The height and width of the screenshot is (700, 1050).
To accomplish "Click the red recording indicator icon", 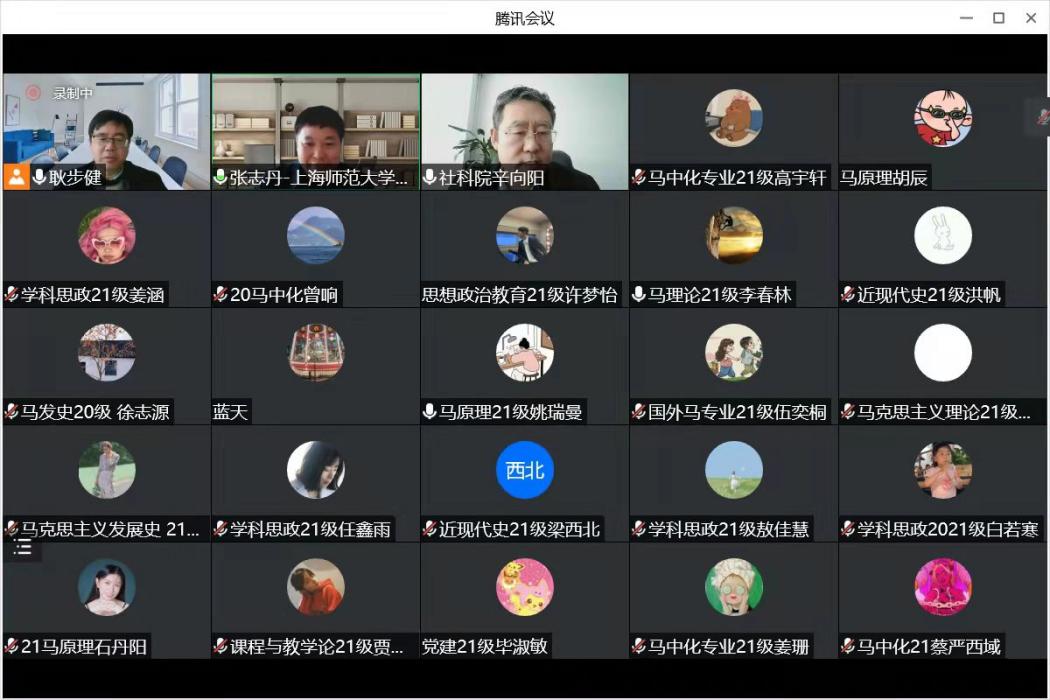I will click(x=33, y=93).
